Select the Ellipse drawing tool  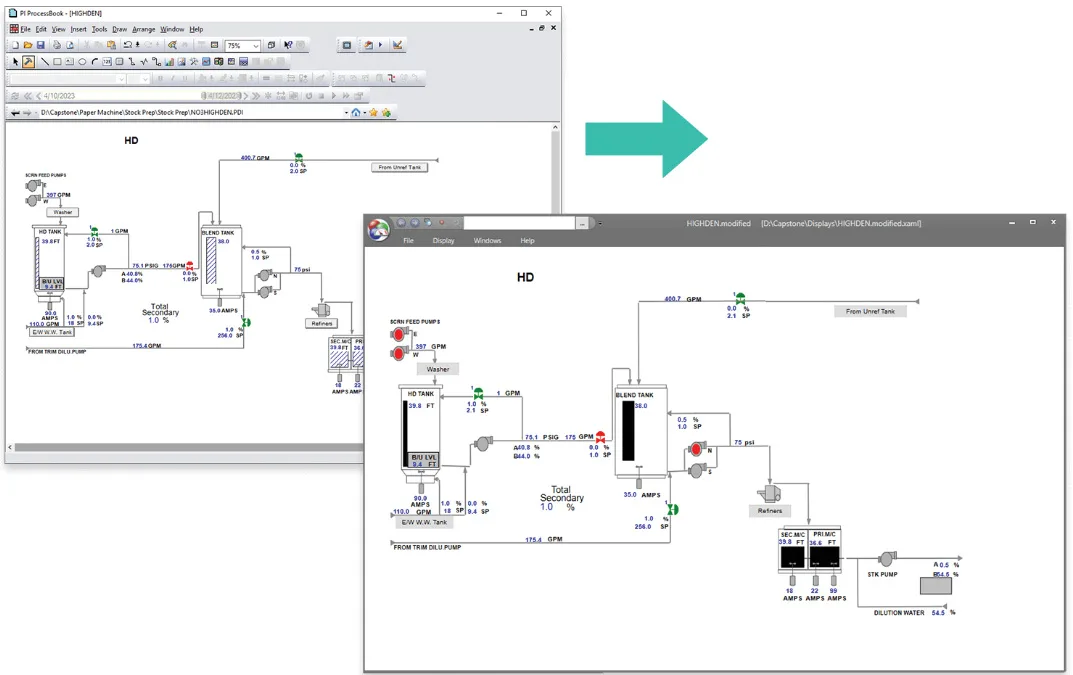click(82, 62)
